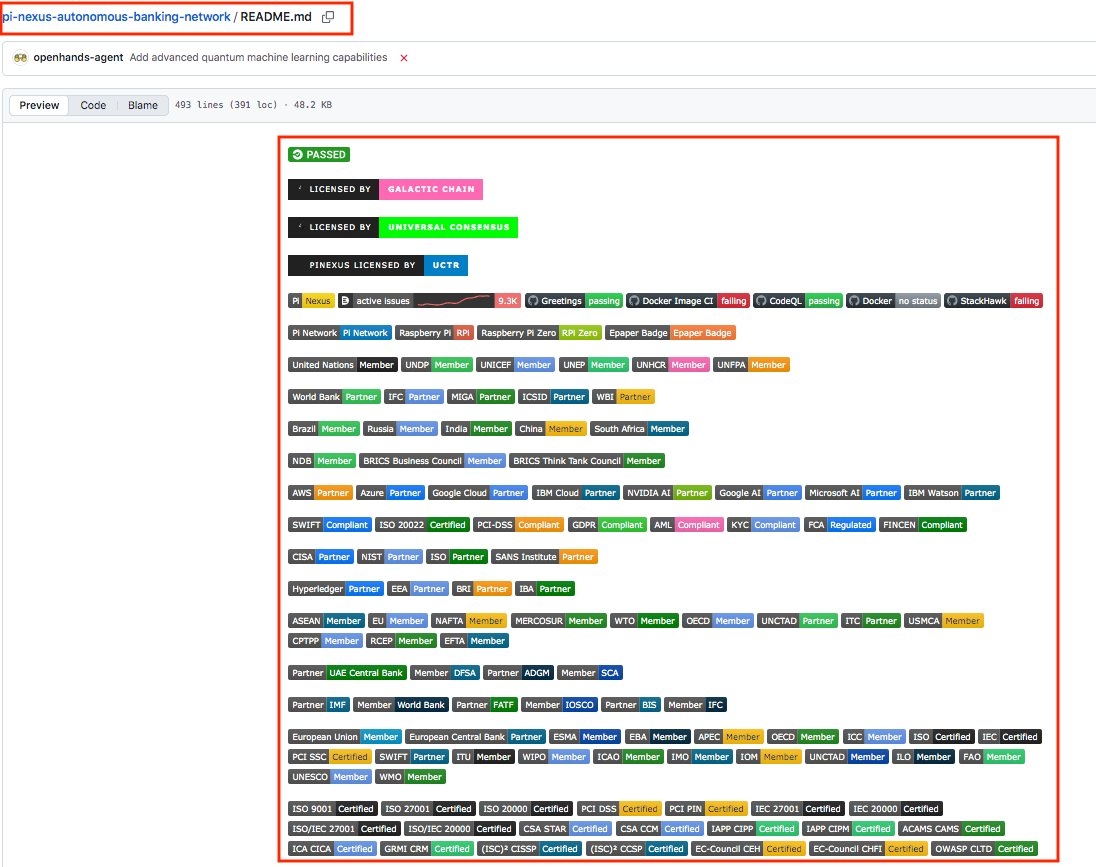Click the Pinexus licensed by UCTR badge
Image resolution: width=1096 pixels, height=867 pixels.
378,266
